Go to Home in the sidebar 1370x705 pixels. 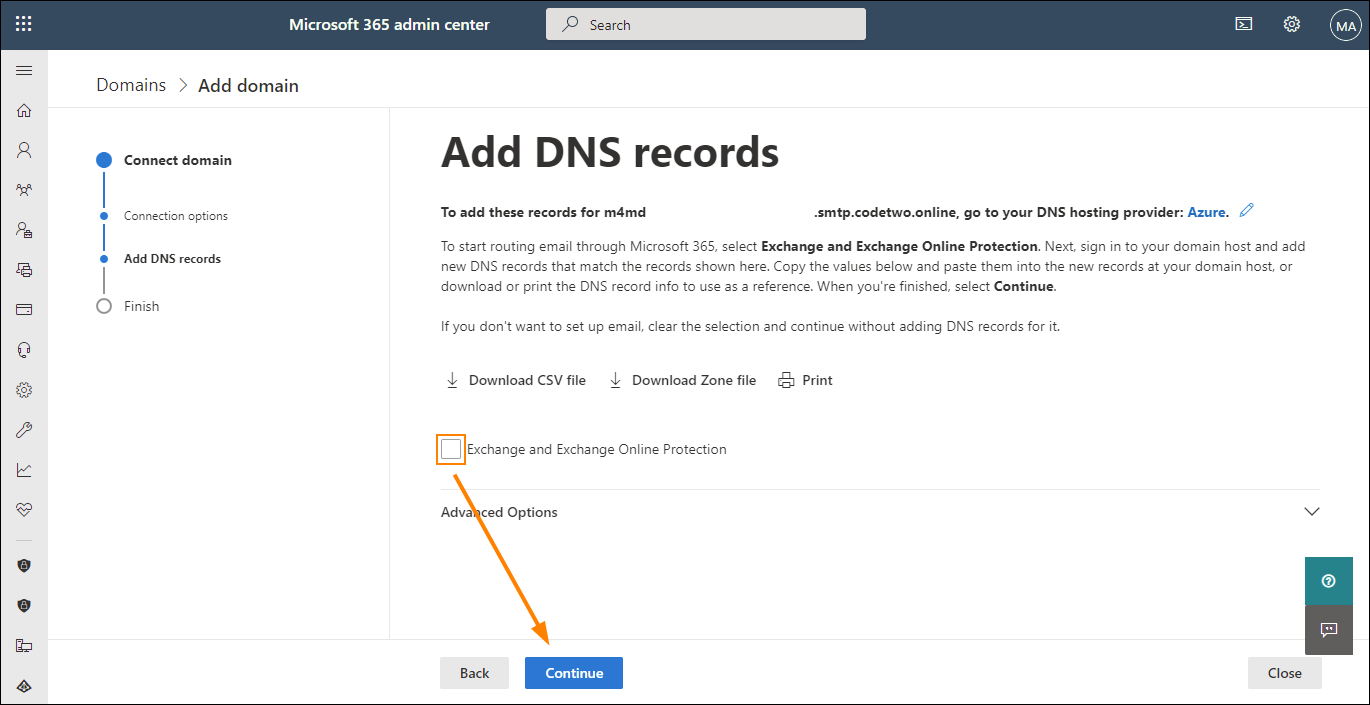tap(24, 111)
